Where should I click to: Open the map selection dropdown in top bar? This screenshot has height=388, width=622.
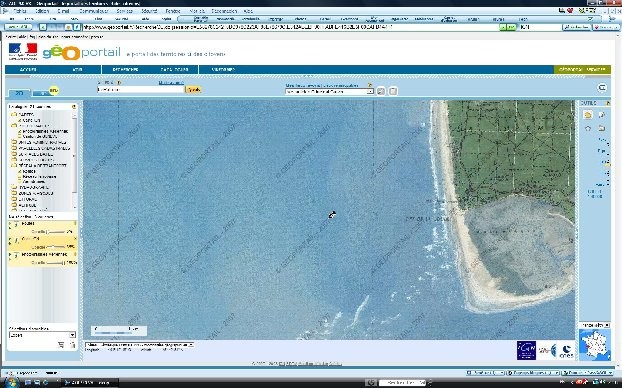tap(329, 92)
